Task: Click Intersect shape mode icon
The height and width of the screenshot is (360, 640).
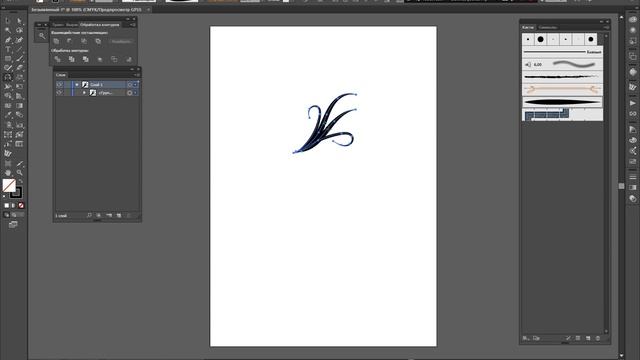Action: click(84, 41)
